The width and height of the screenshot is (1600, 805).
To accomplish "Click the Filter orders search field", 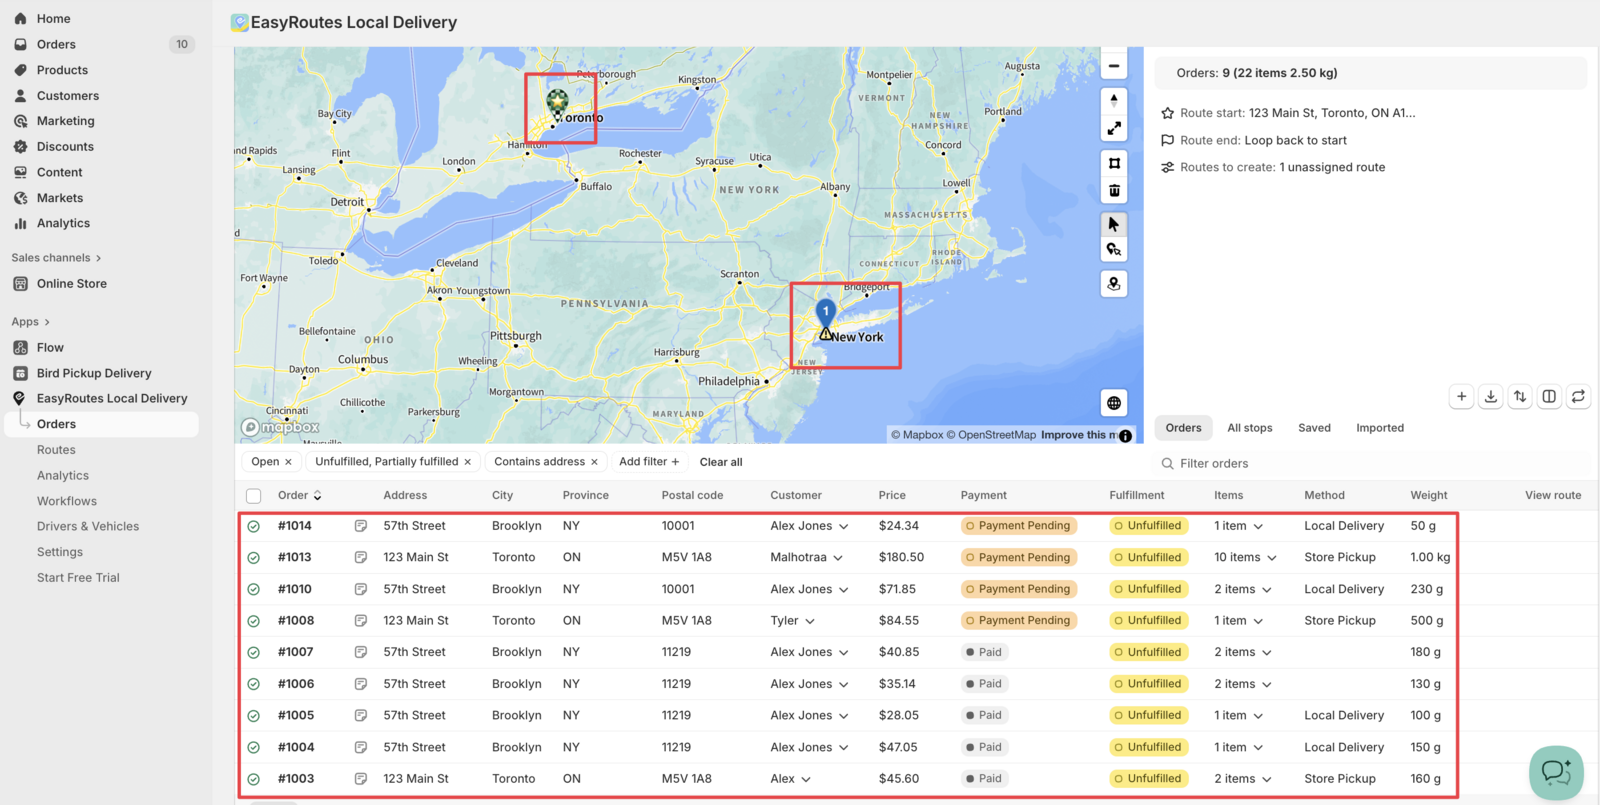I will pyautogui.click(x=1370, y=464).
